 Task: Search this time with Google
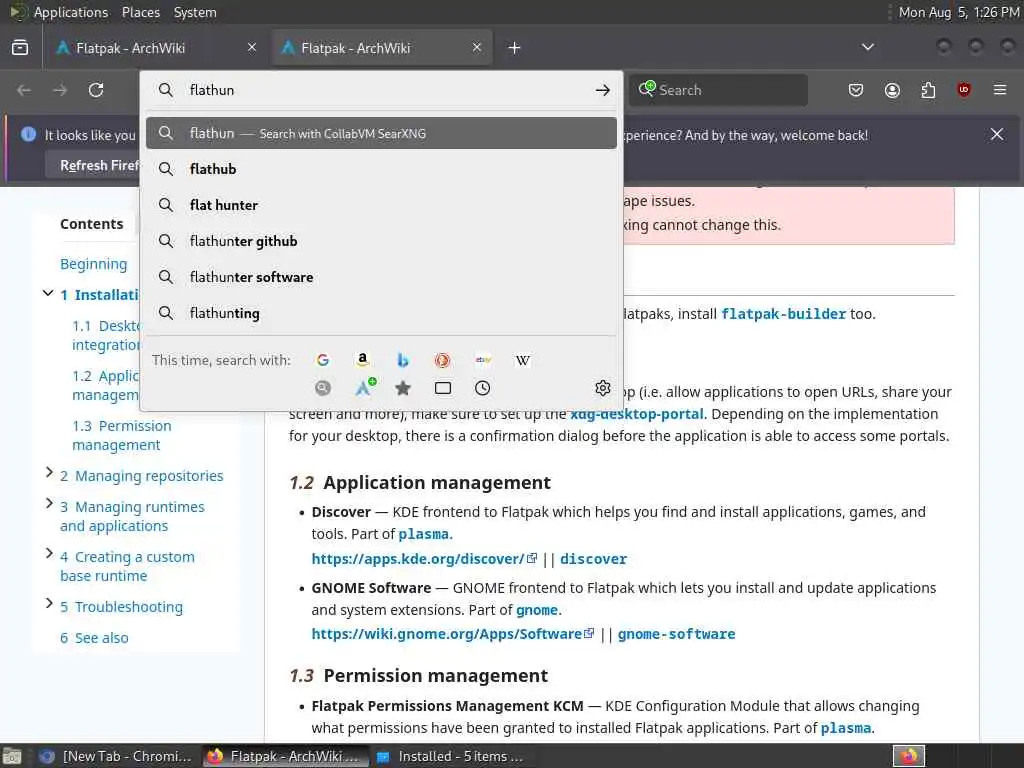pyautogui.click(x=323, y=360)
